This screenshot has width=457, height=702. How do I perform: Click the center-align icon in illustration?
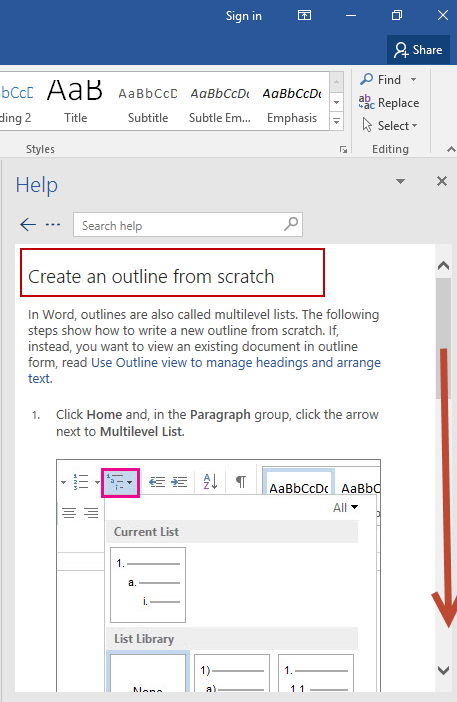[69, 513]
